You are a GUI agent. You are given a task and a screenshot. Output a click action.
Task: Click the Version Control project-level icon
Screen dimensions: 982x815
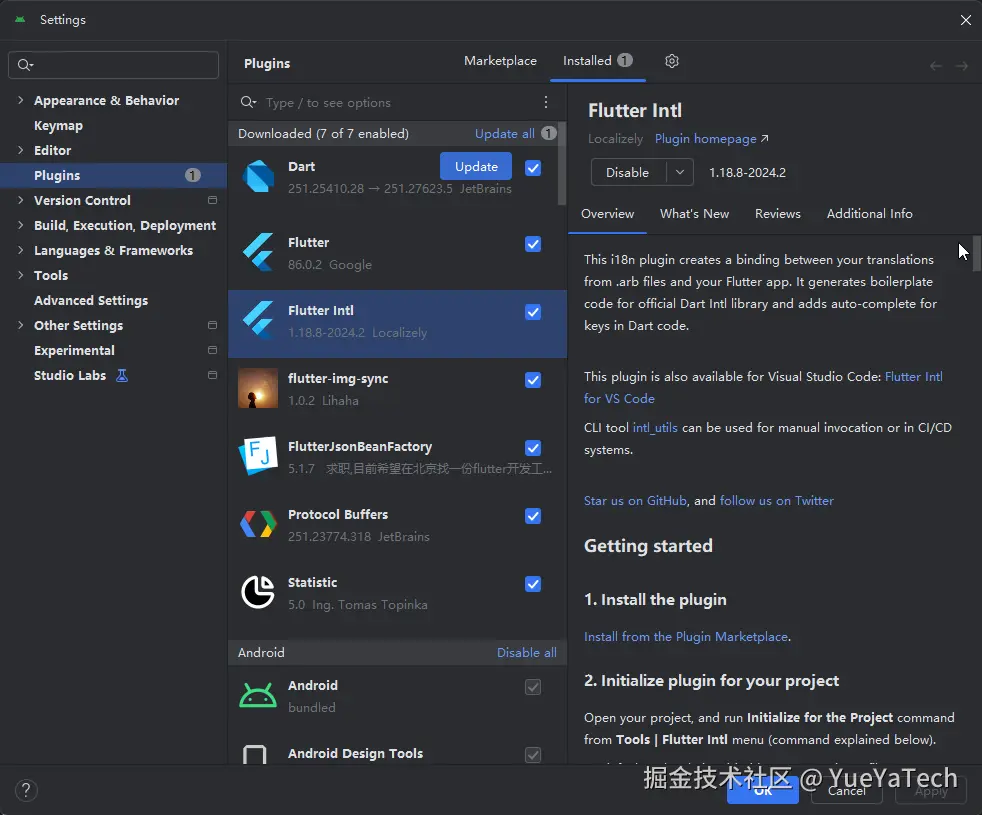[212, 200]
